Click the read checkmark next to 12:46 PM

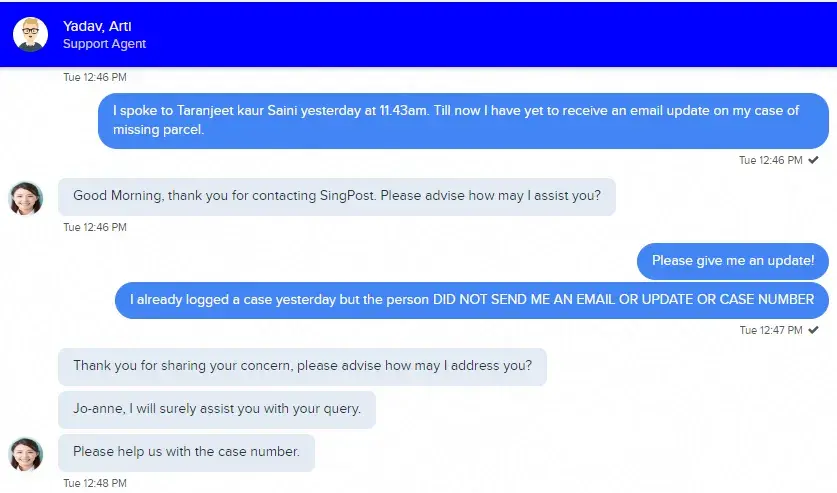813,160
